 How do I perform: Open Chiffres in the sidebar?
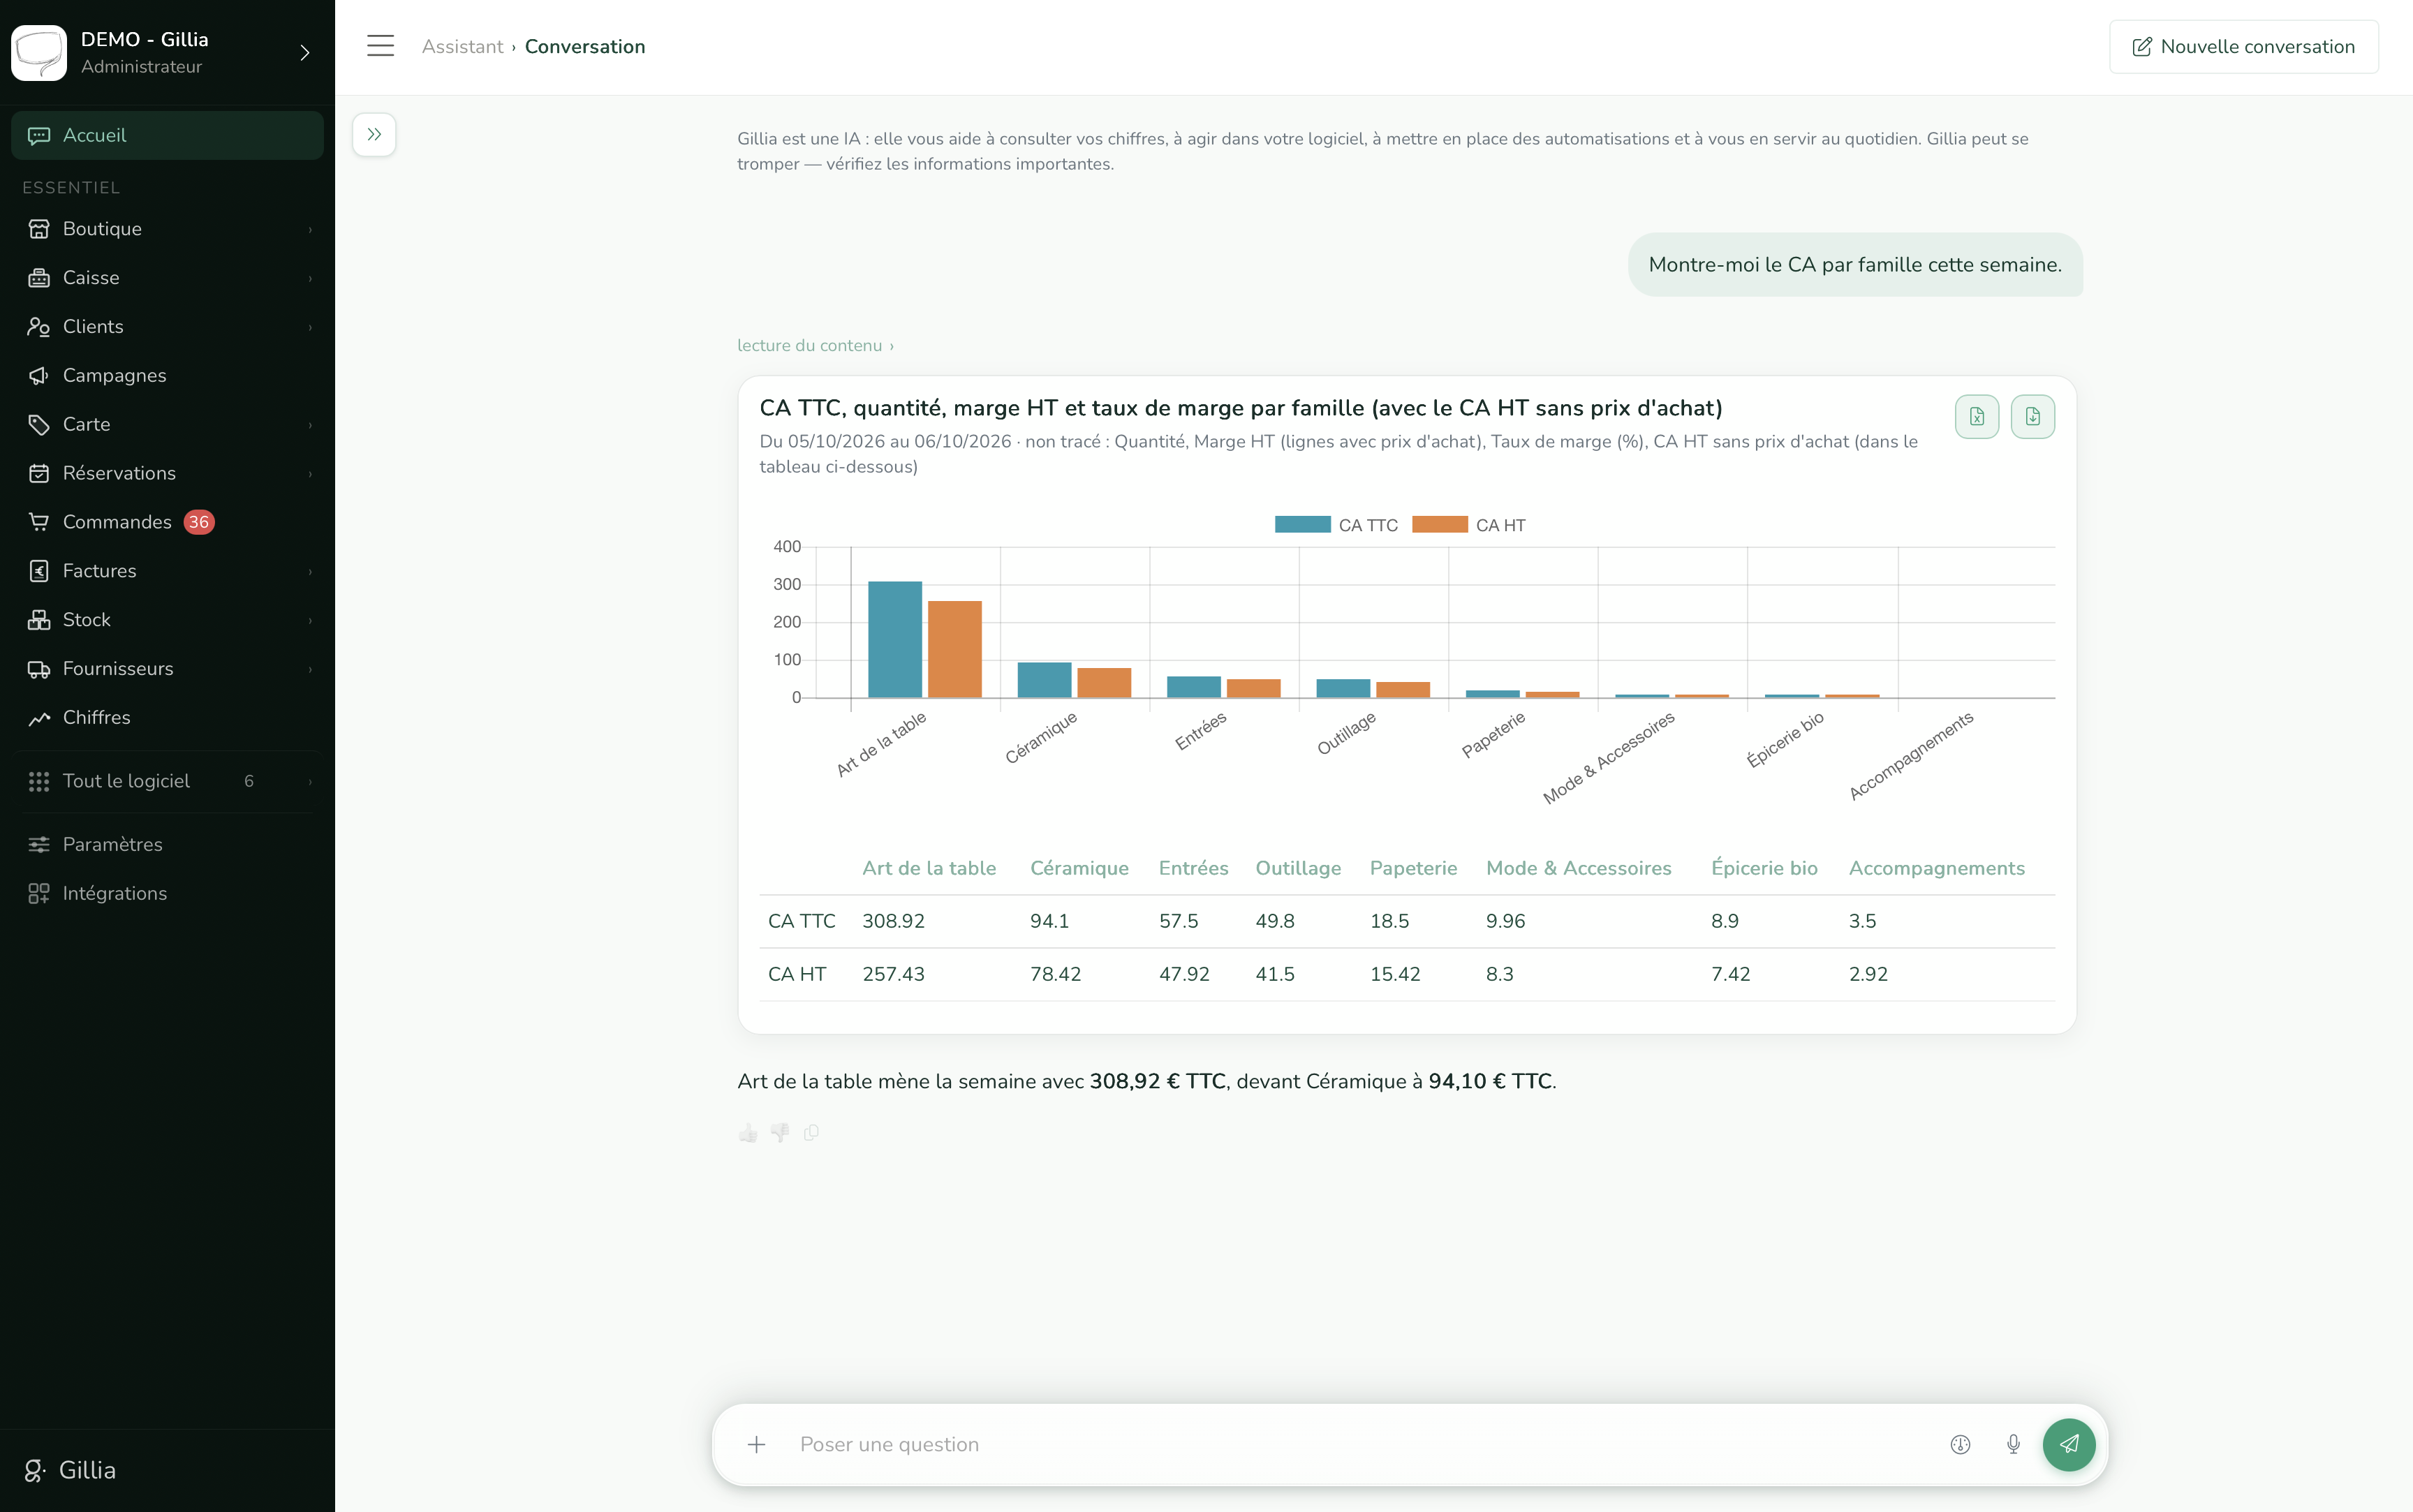click(167, 717)
